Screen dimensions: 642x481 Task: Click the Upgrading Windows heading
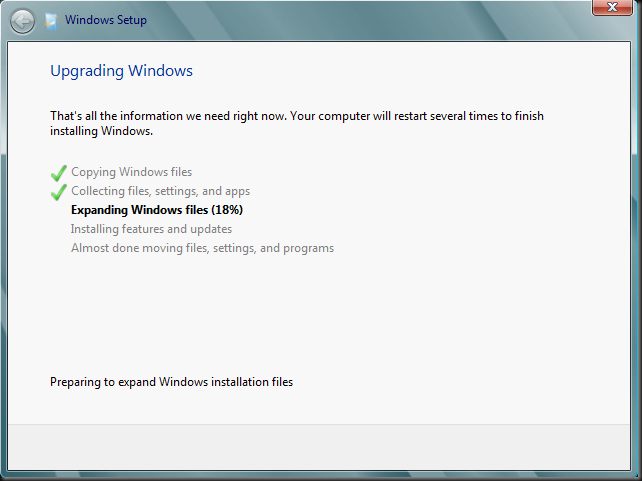(121, 71)
